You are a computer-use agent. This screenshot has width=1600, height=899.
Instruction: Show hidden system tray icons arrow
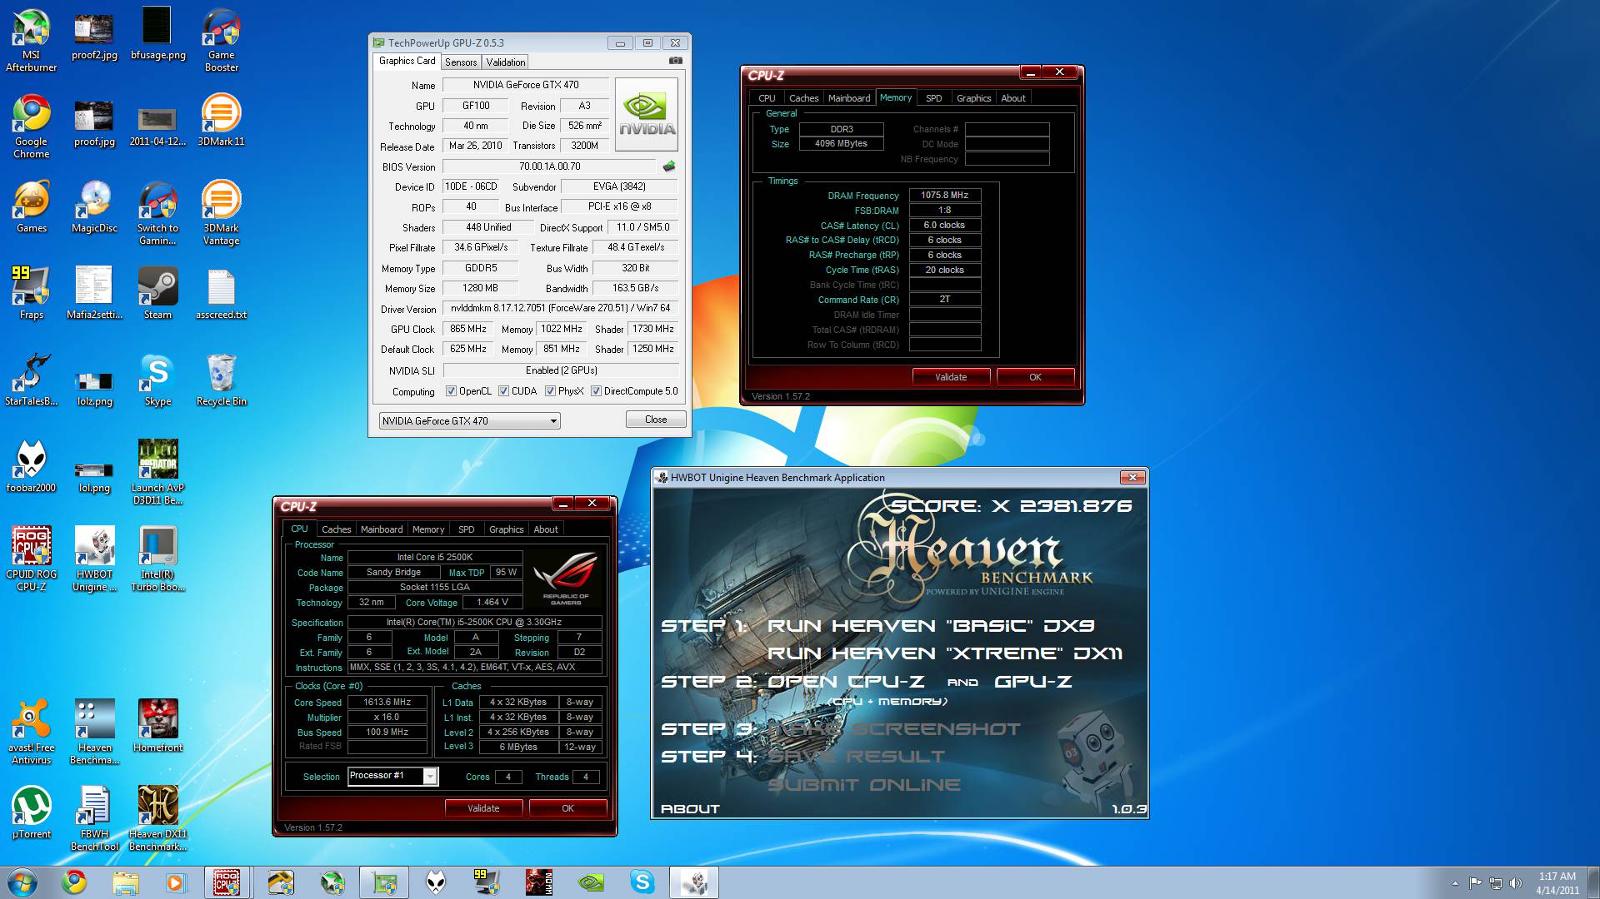pos(1454,883)
